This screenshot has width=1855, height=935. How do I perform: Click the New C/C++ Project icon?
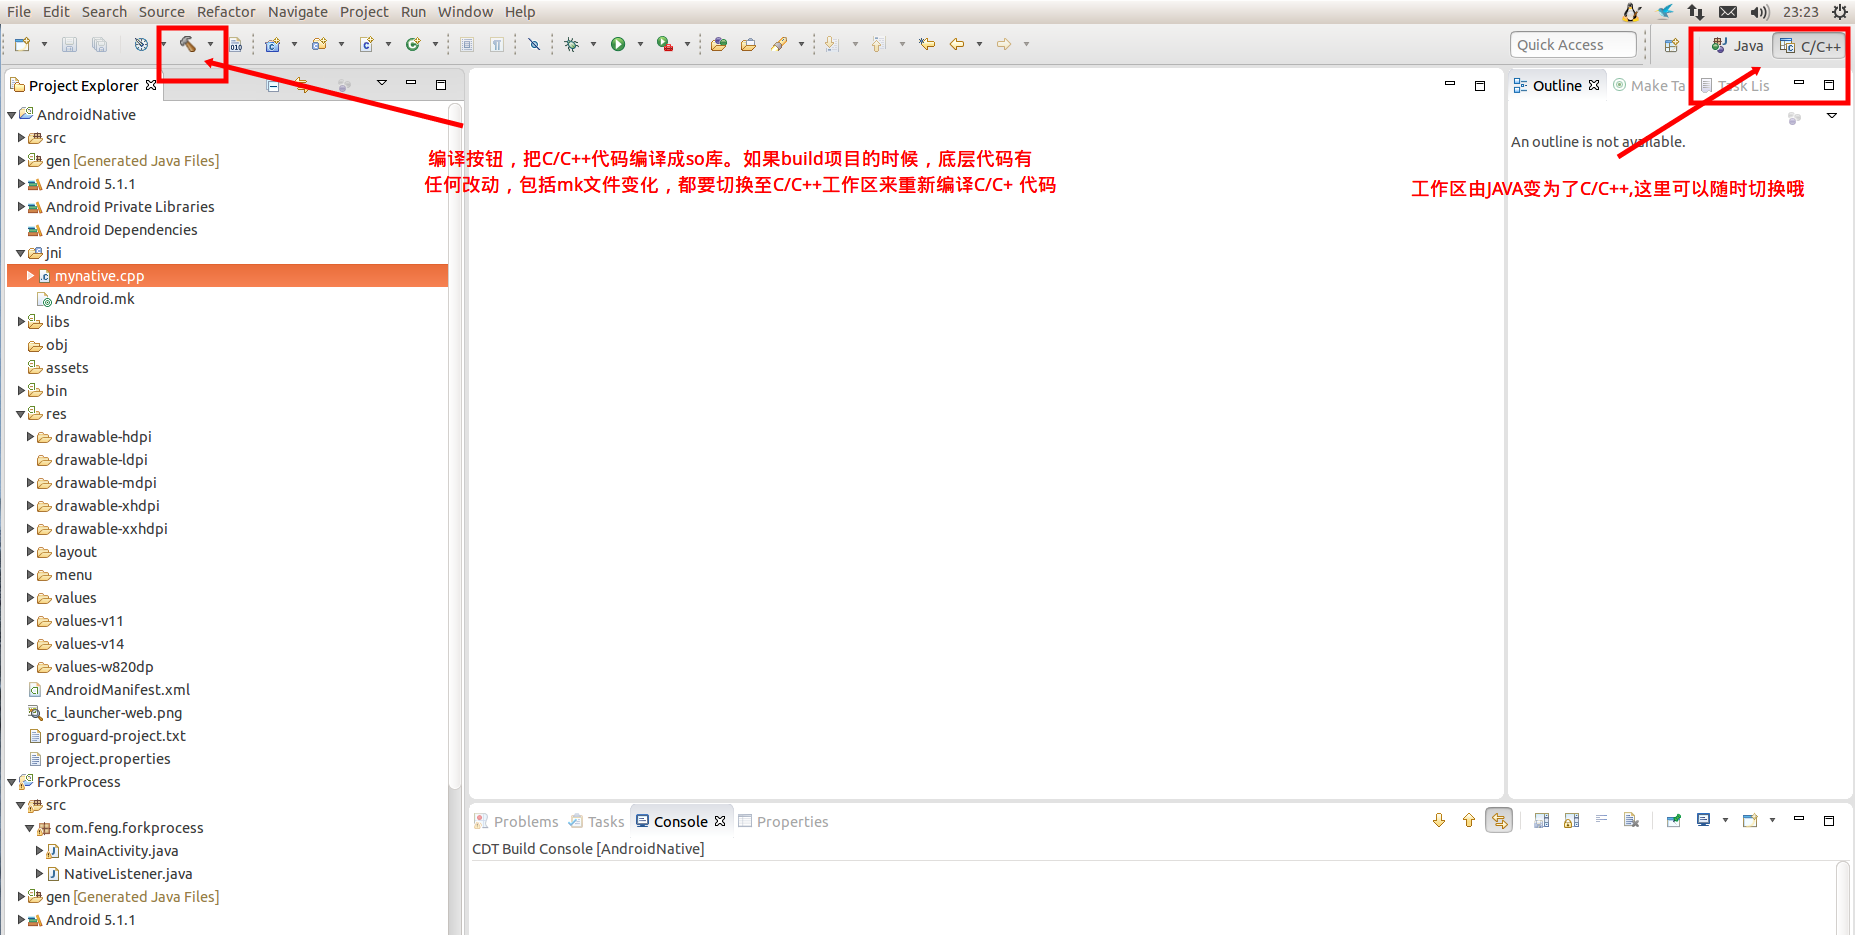click(272, 44)
